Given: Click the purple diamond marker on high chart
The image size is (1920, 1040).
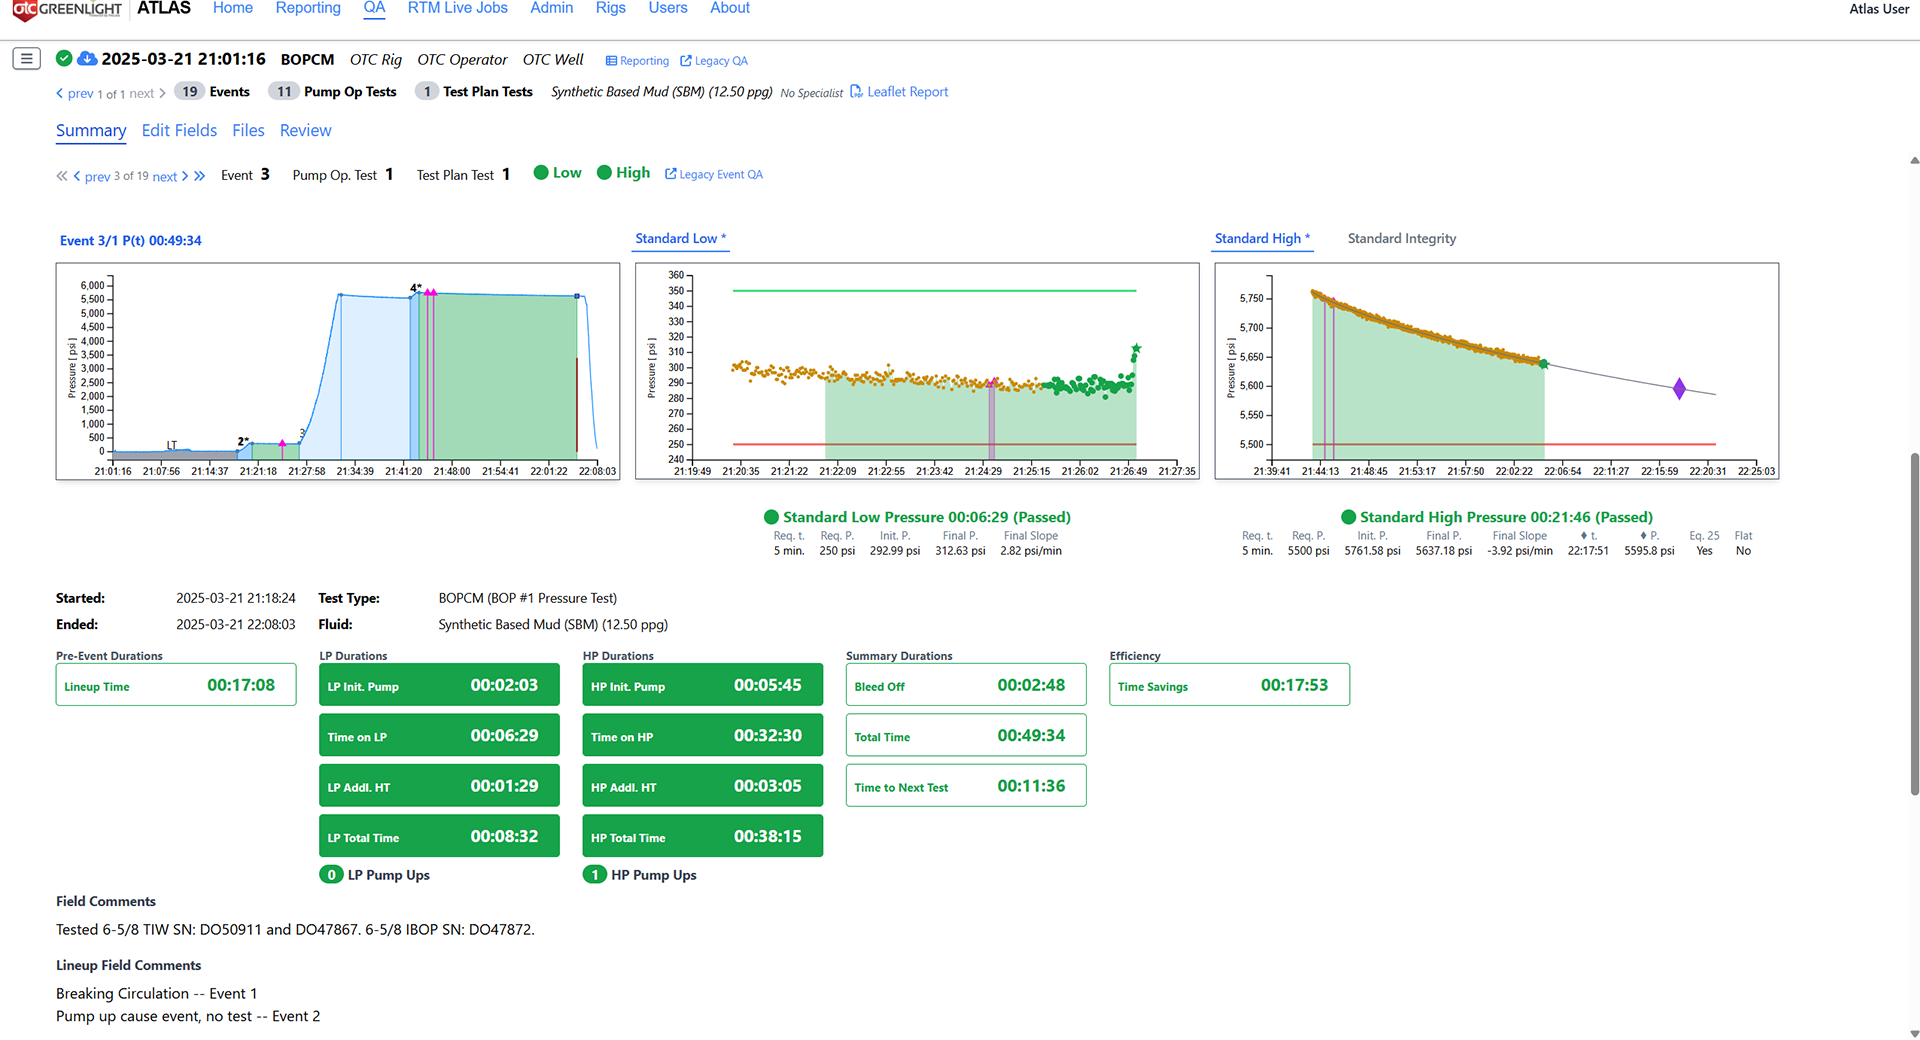Looking at the screenshot, I should coord(1679,389).
